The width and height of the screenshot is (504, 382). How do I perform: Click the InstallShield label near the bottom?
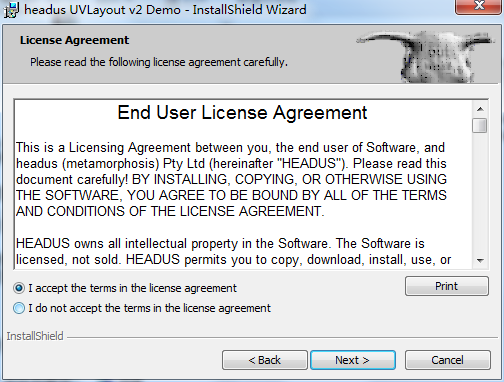35,336
